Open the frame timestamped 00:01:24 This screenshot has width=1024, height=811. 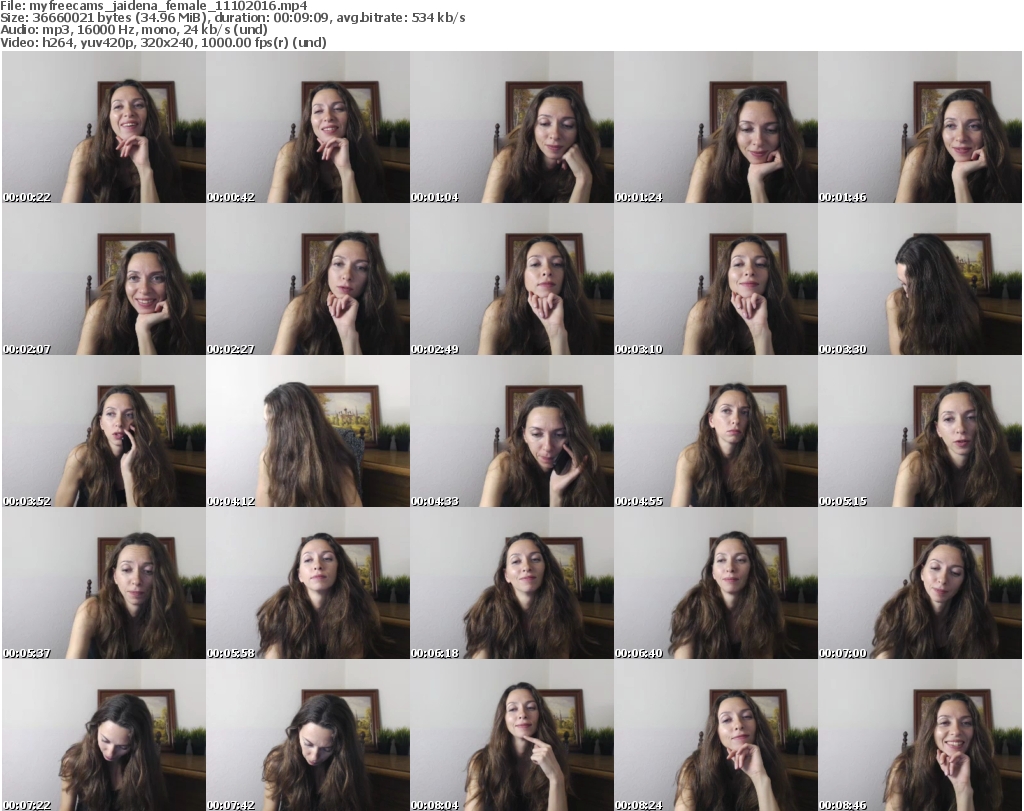point(716,127)
